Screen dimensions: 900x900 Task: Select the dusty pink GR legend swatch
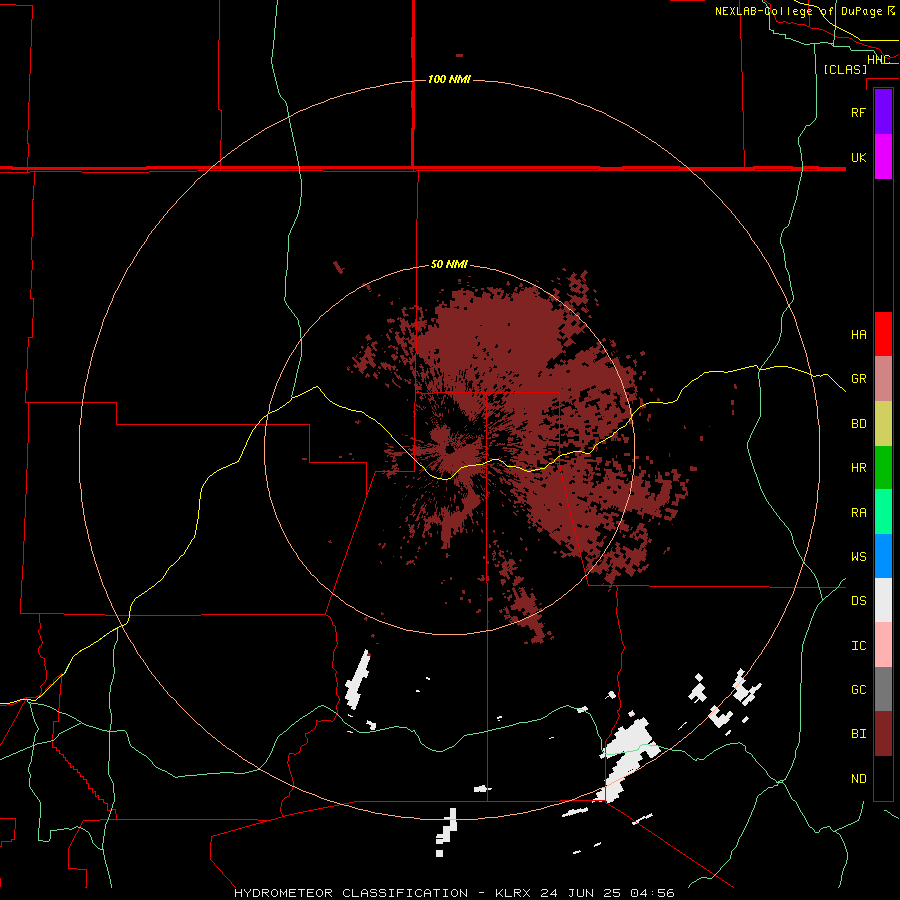(883, 379)
